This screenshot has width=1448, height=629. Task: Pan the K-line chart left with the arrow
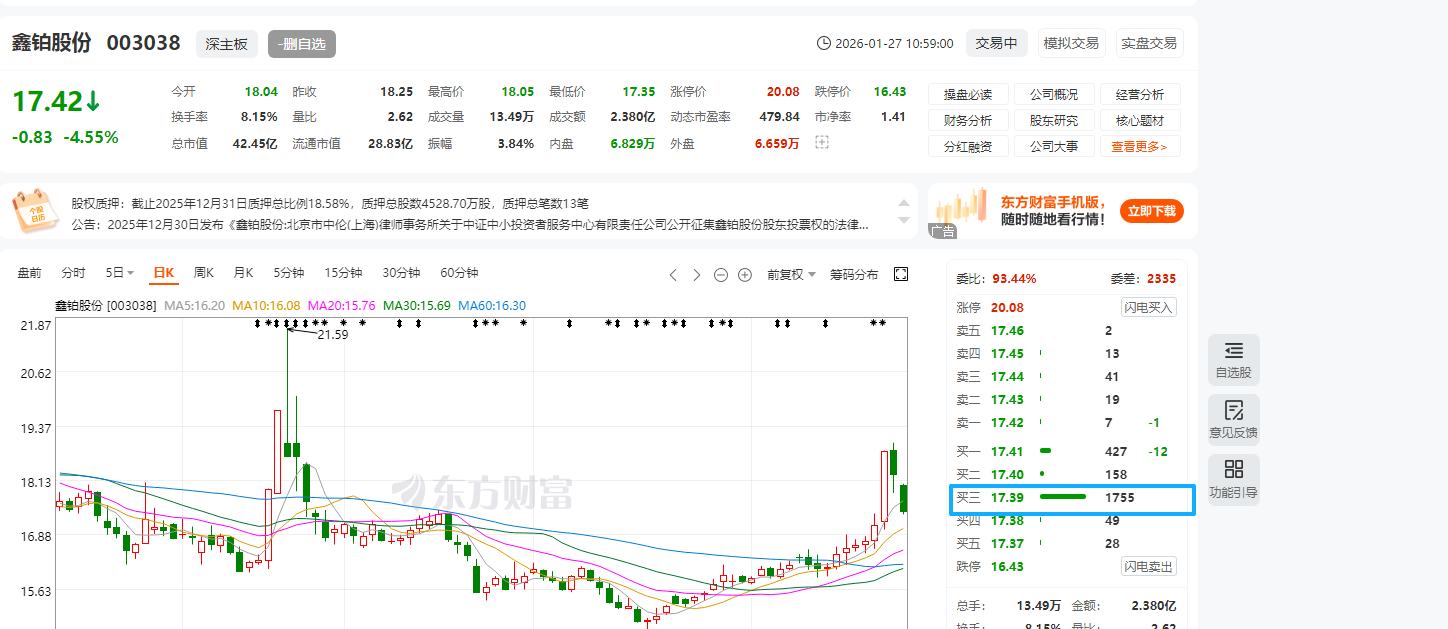tap(673, 274)
